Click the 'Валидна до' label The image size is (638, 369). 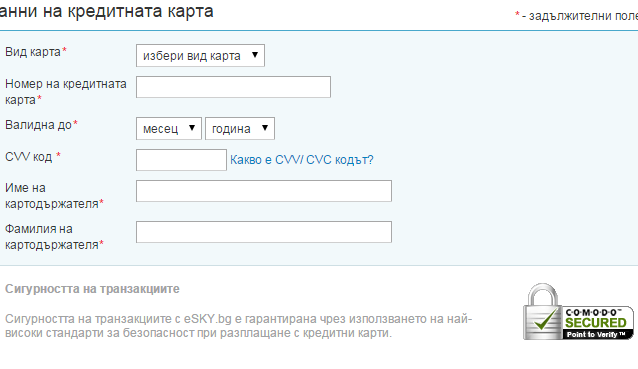[41, 125]
